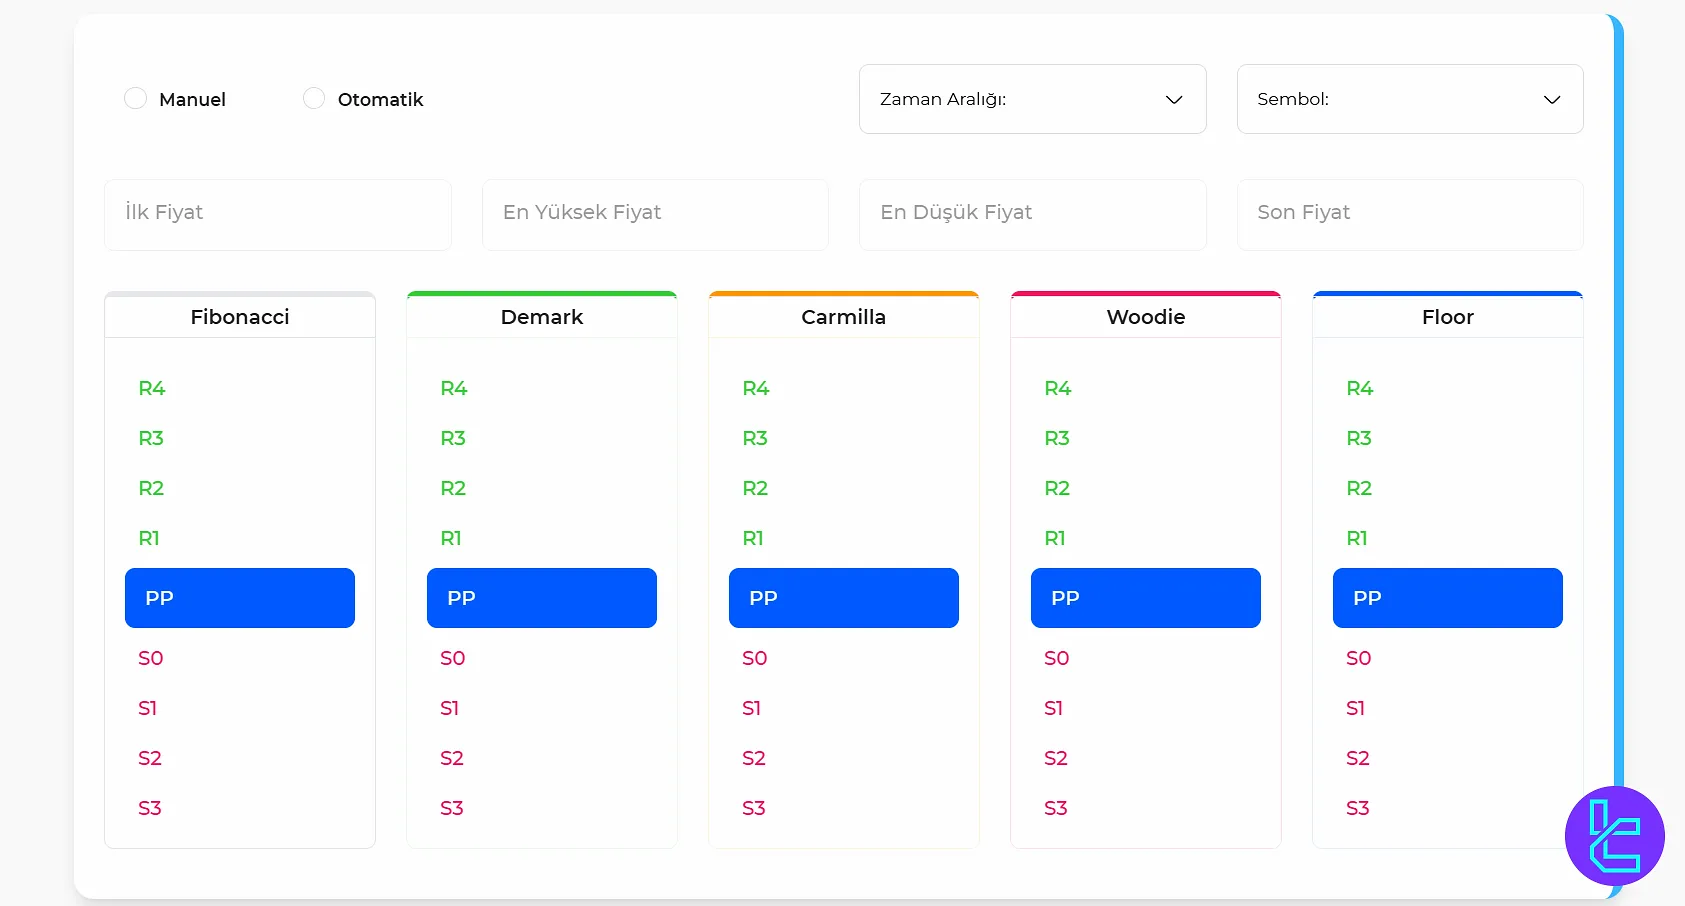Select the Floor method header
This screenshot has height=906, width=1685.
point(1447,317)
